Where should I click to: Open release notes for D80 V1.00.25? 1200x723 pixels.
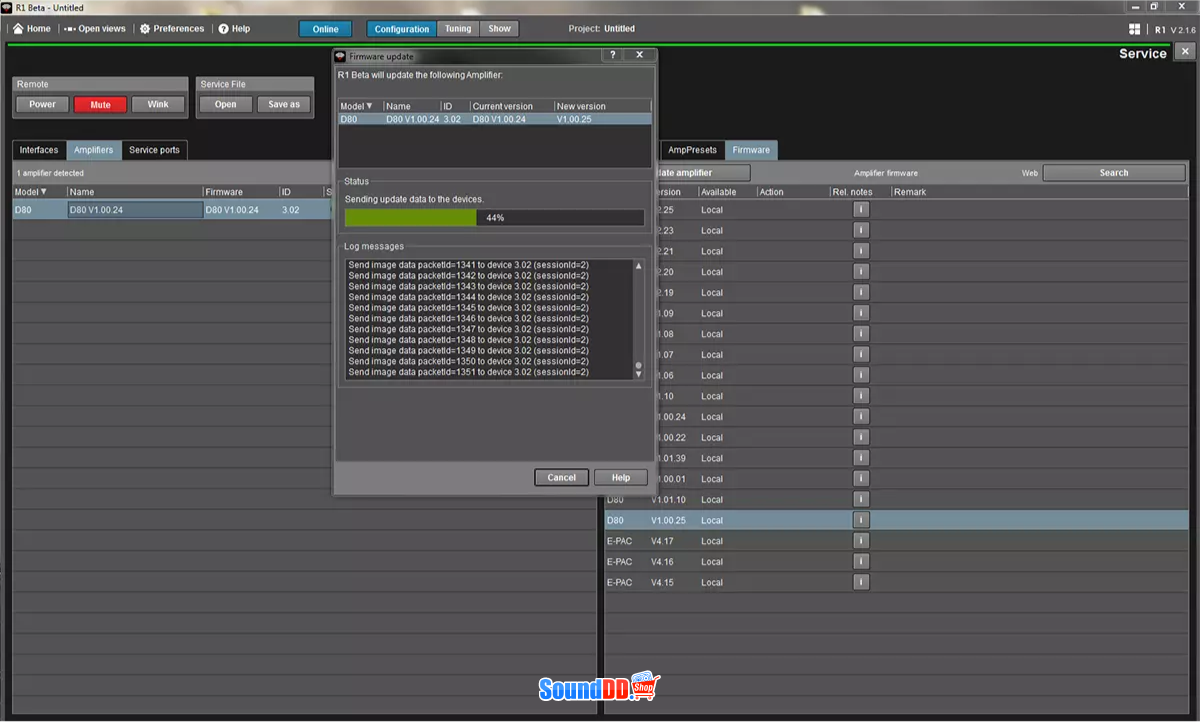(x=861, y=520)
